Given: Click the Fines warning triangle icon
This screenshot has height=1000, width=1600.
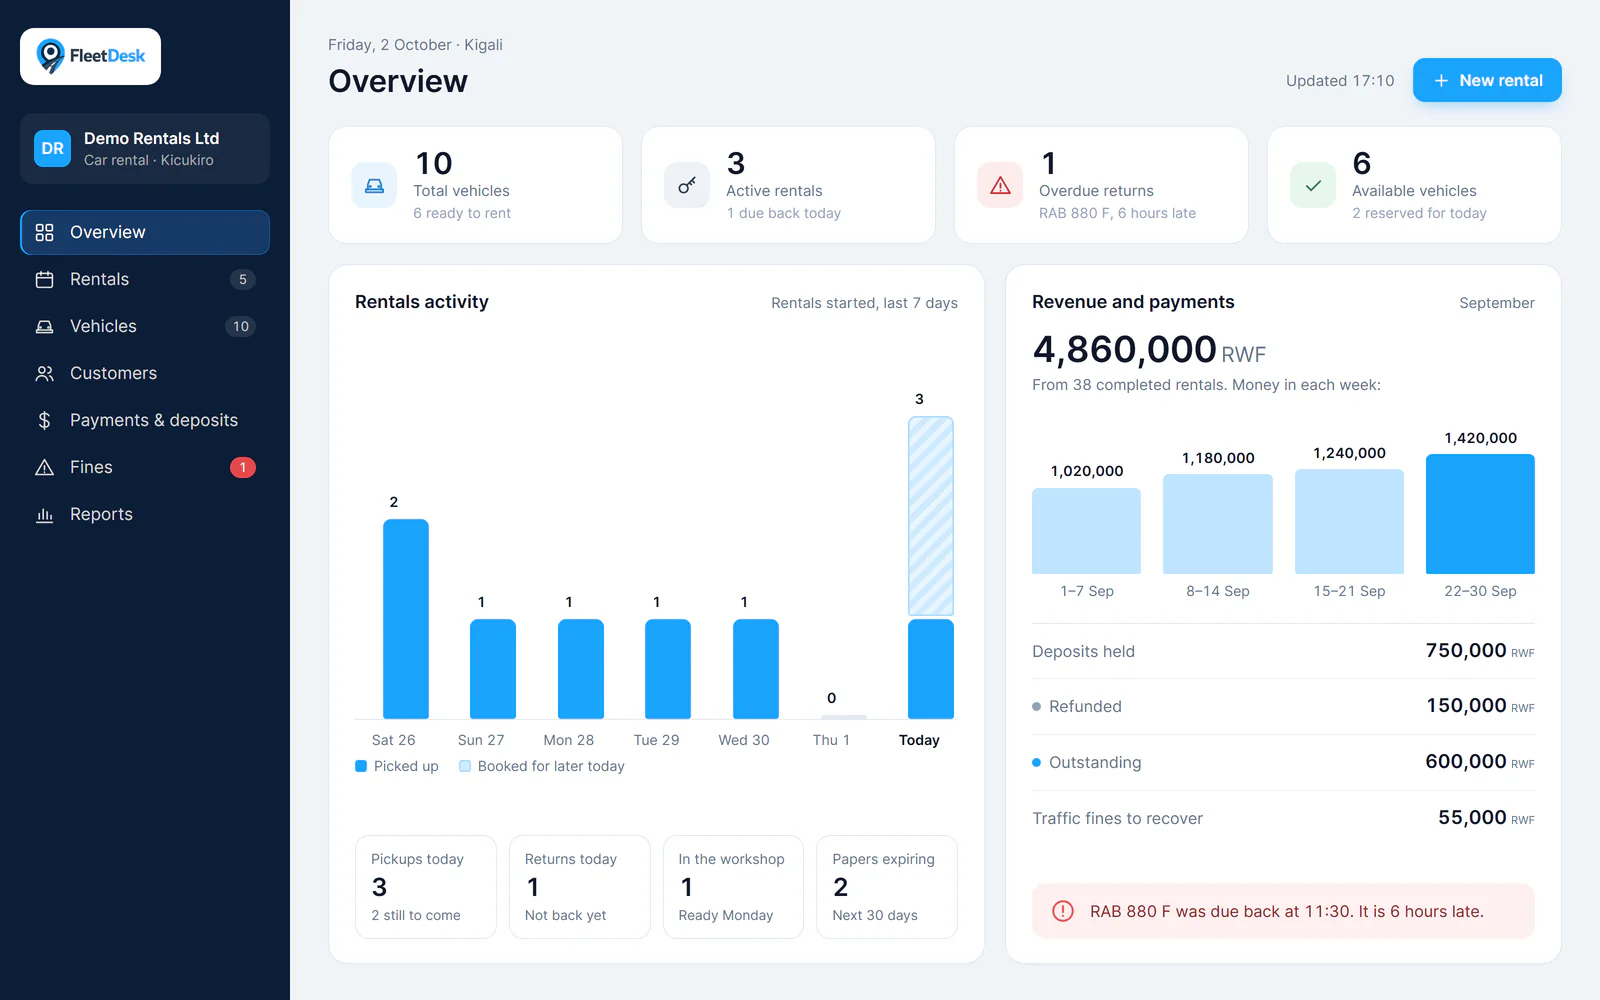Looking at the screenshot, I should [x=44, y=467].
